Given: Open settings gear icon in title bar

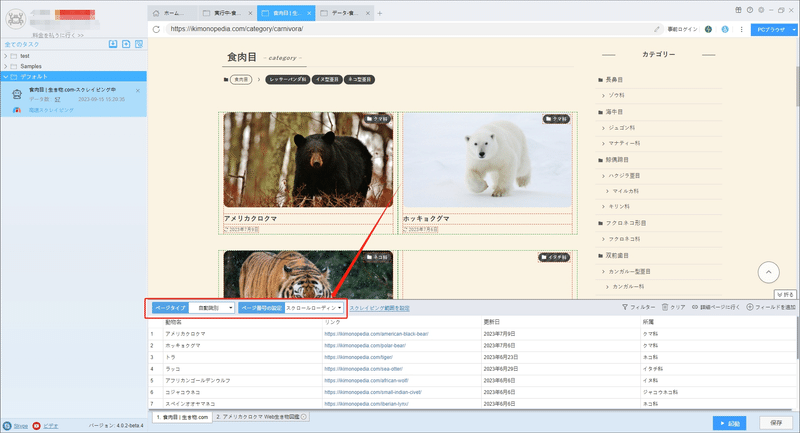Looking at the screenshot, I should pyautogui.click(x=761, y=10).
